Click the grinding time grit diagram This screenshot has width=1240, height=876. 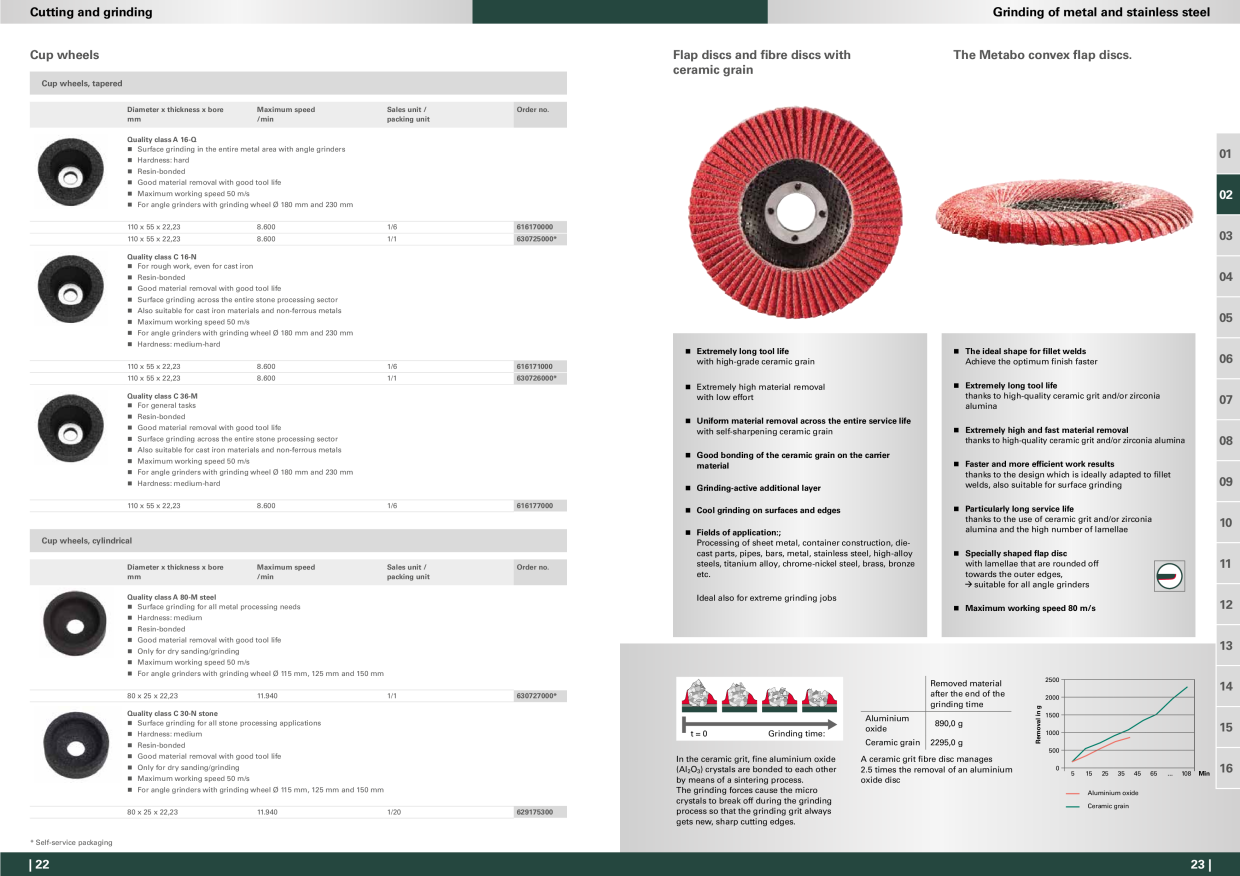point(760,709)
